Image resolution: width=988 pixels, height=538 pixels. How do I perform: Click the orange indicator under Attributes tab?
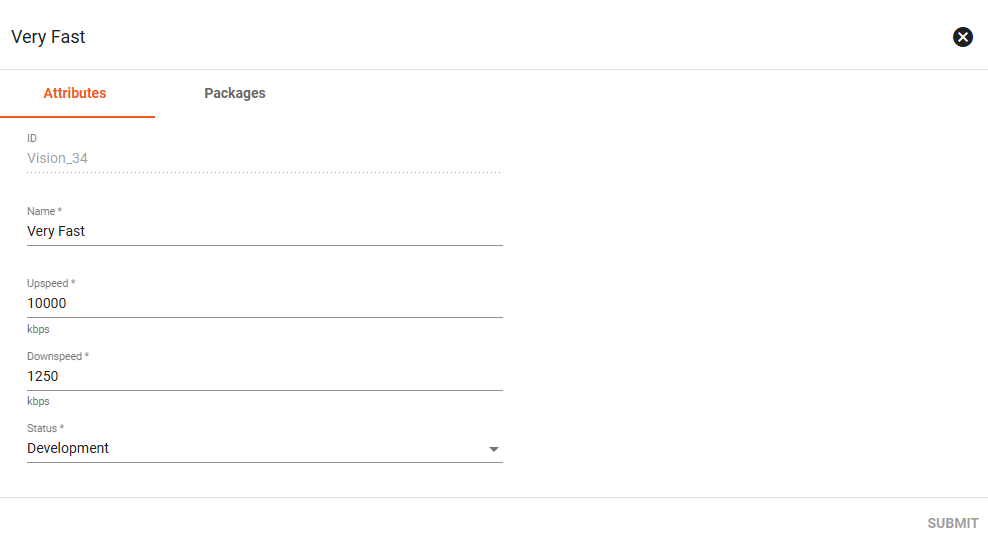point(78,117)
